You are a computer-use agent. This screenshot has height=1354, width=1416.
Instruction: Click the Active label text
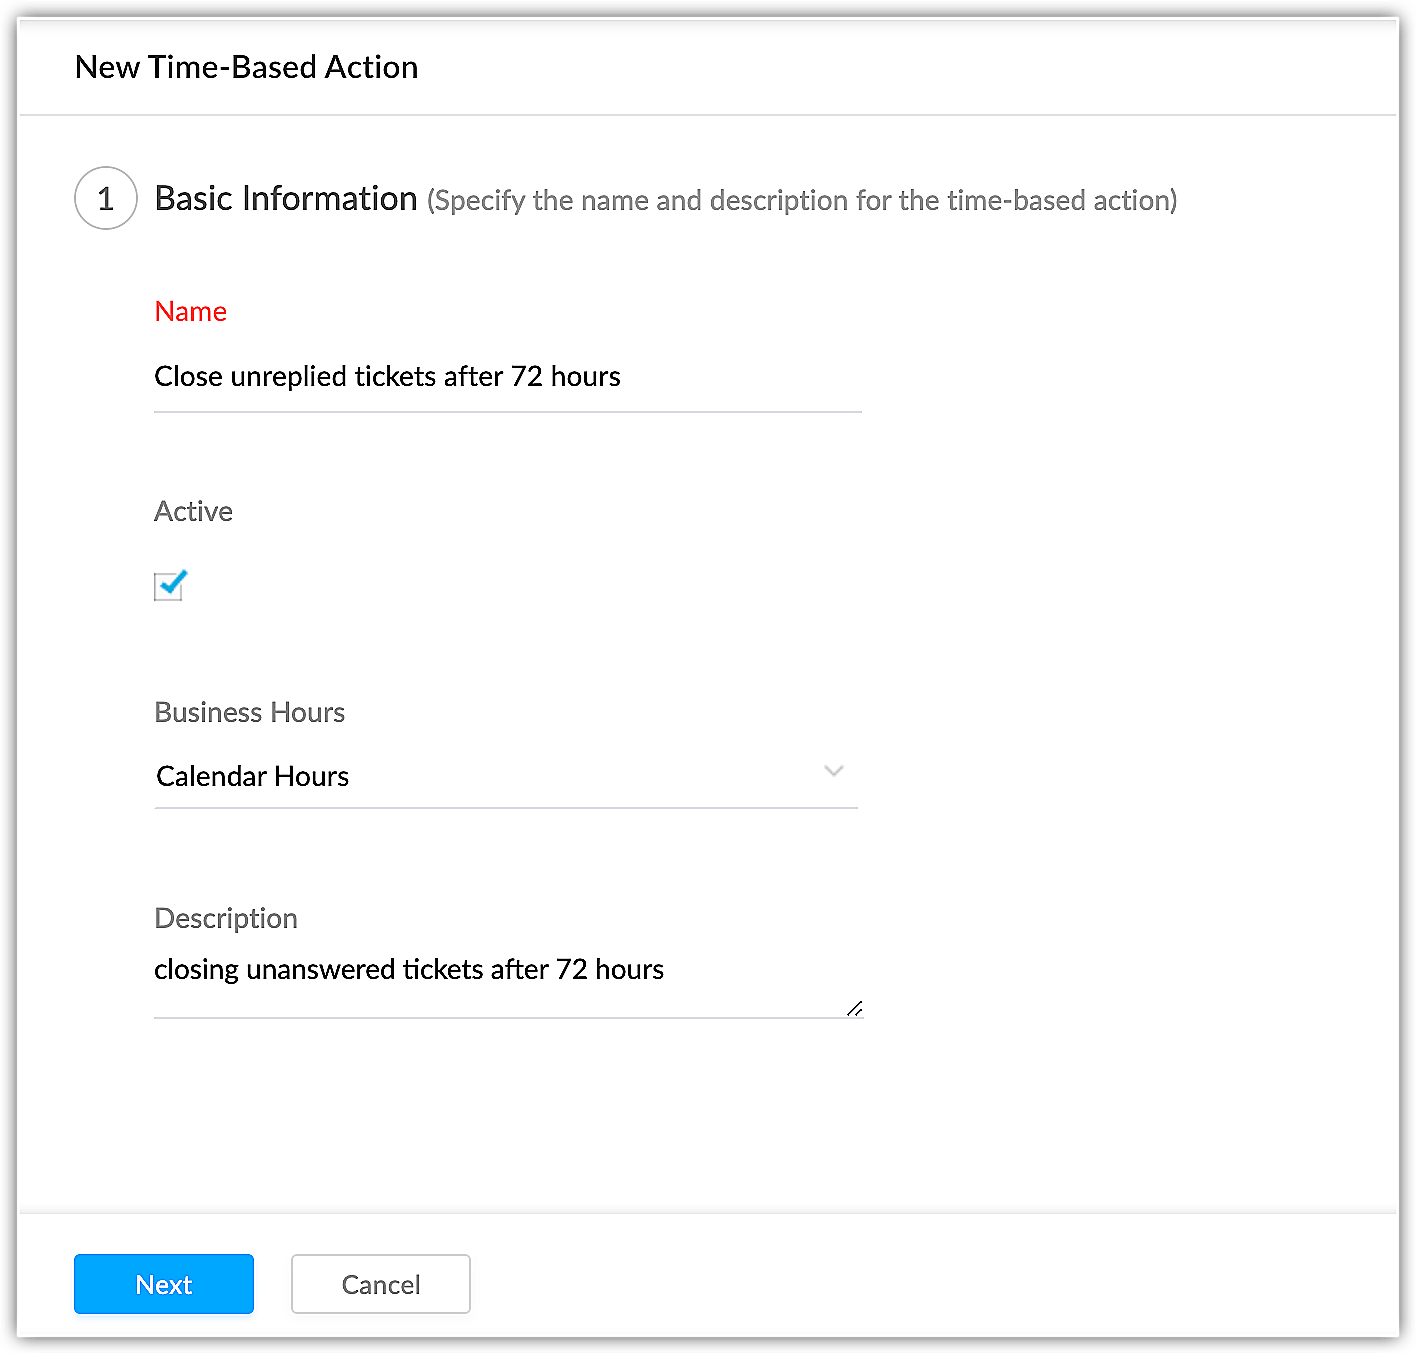[x=193, y=511]
